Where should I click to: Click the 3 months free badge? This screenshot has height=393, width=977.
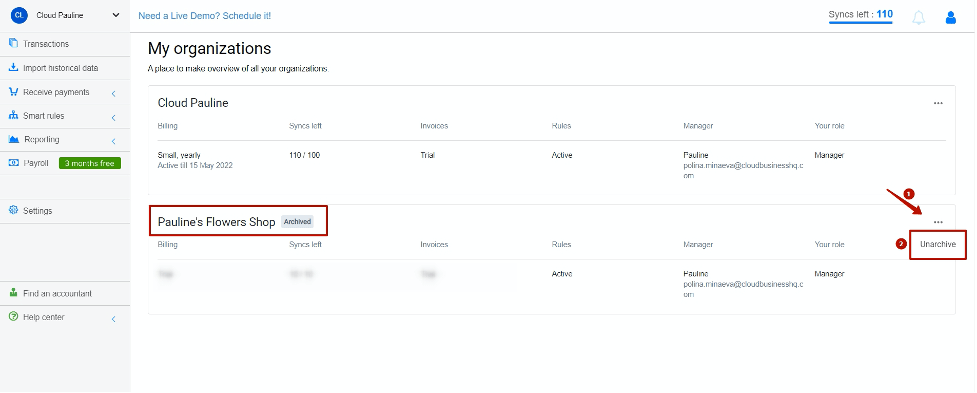tap(90, 163)
